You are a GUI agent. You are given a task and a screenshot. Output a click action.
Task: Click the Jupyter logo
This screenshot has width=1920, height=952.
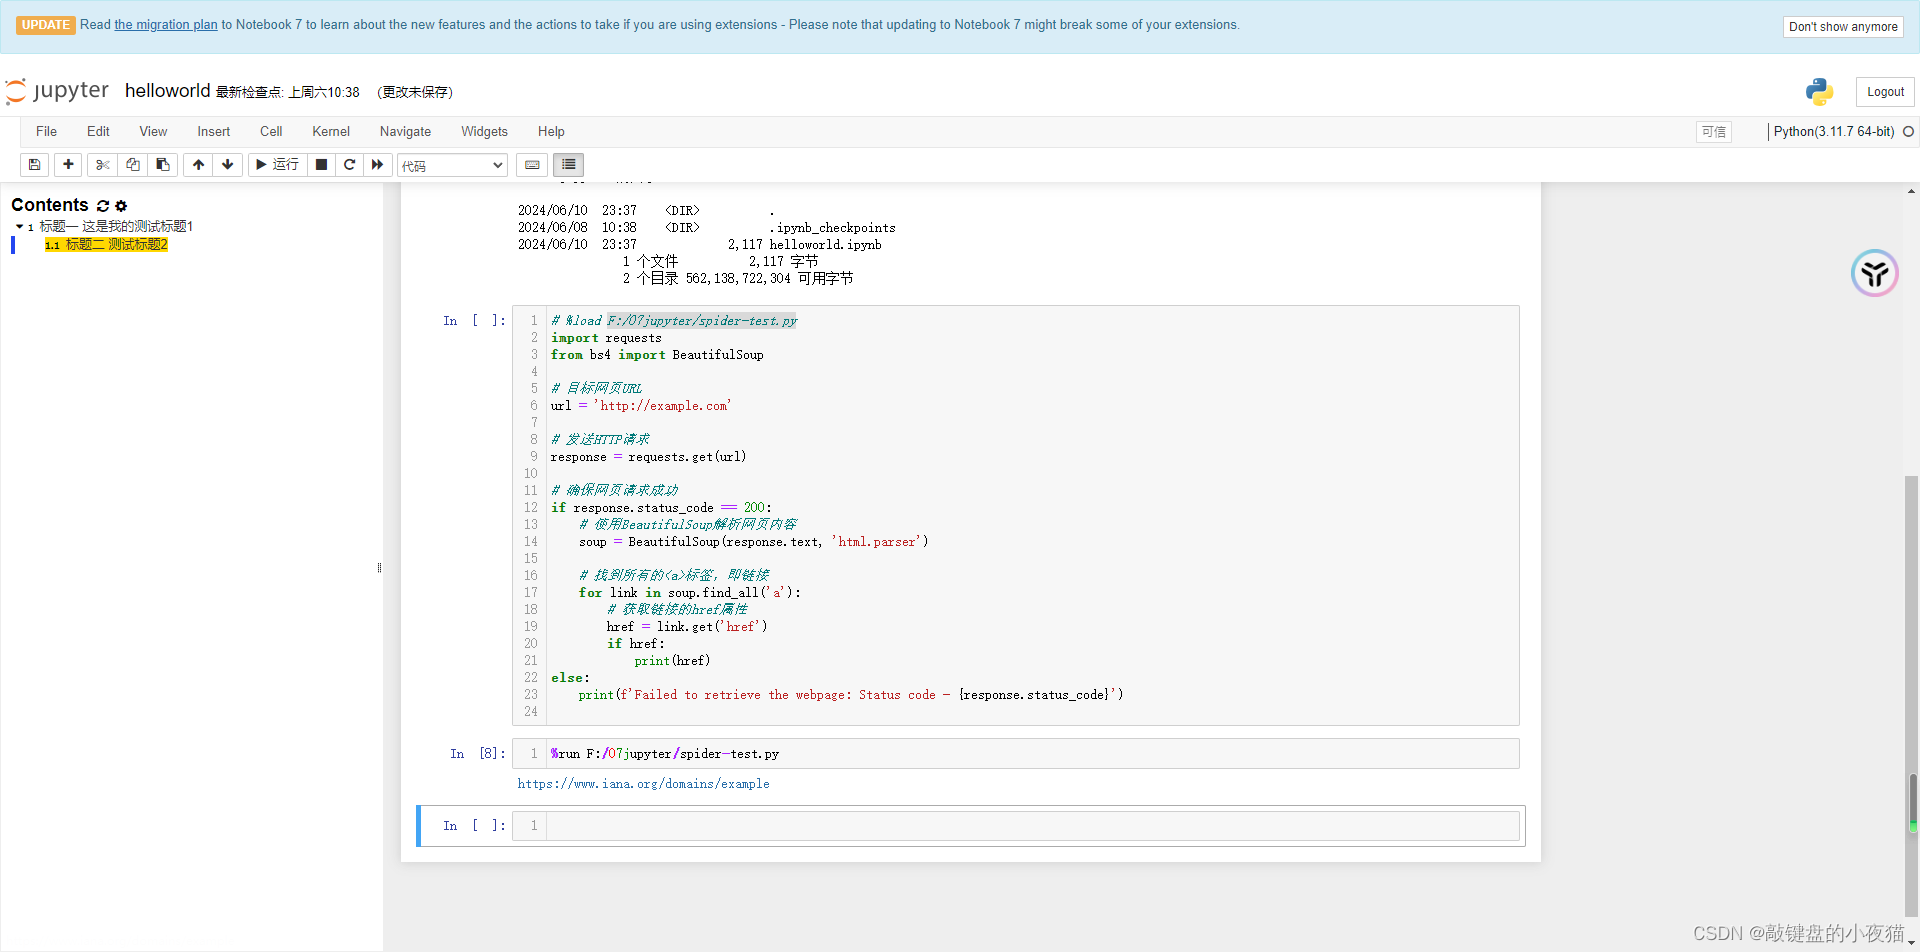tap(57, 91)
